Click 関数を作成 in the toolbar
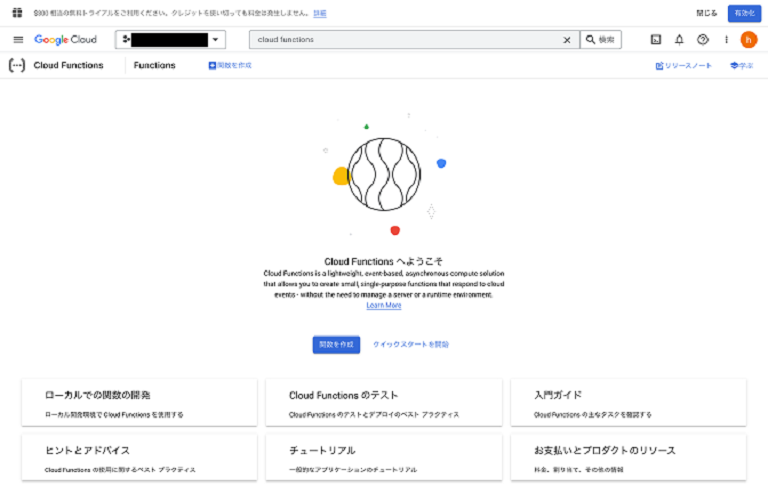Screen dimensions: 768x502 point(230,65)
